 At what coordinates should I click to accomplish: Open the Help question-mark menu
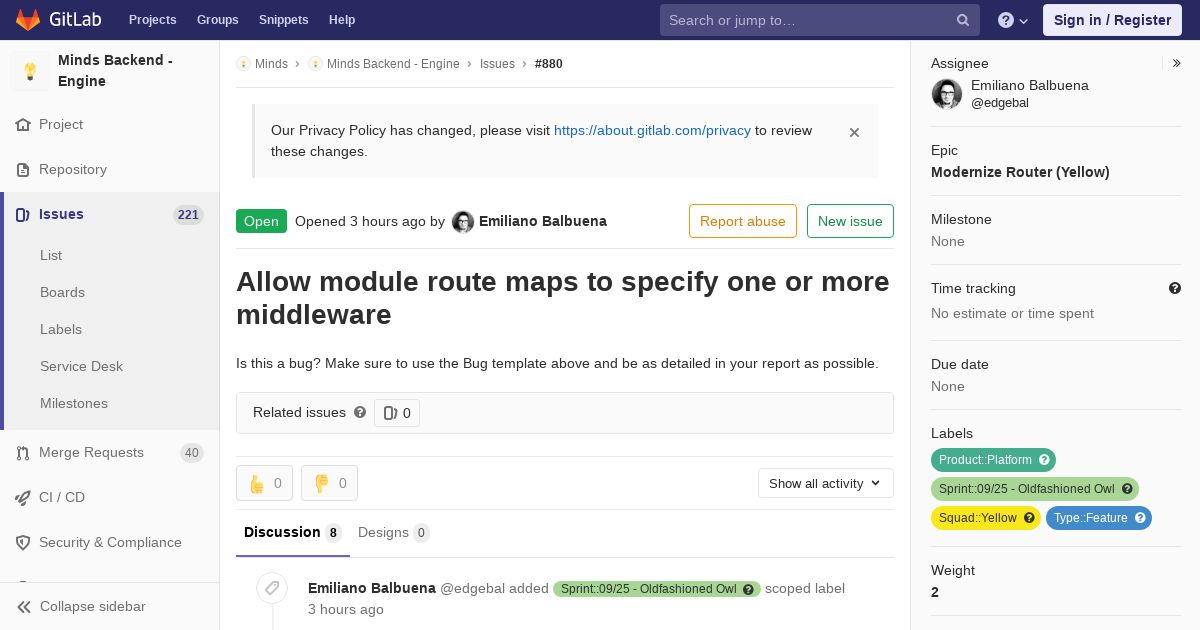(1013, 20)
